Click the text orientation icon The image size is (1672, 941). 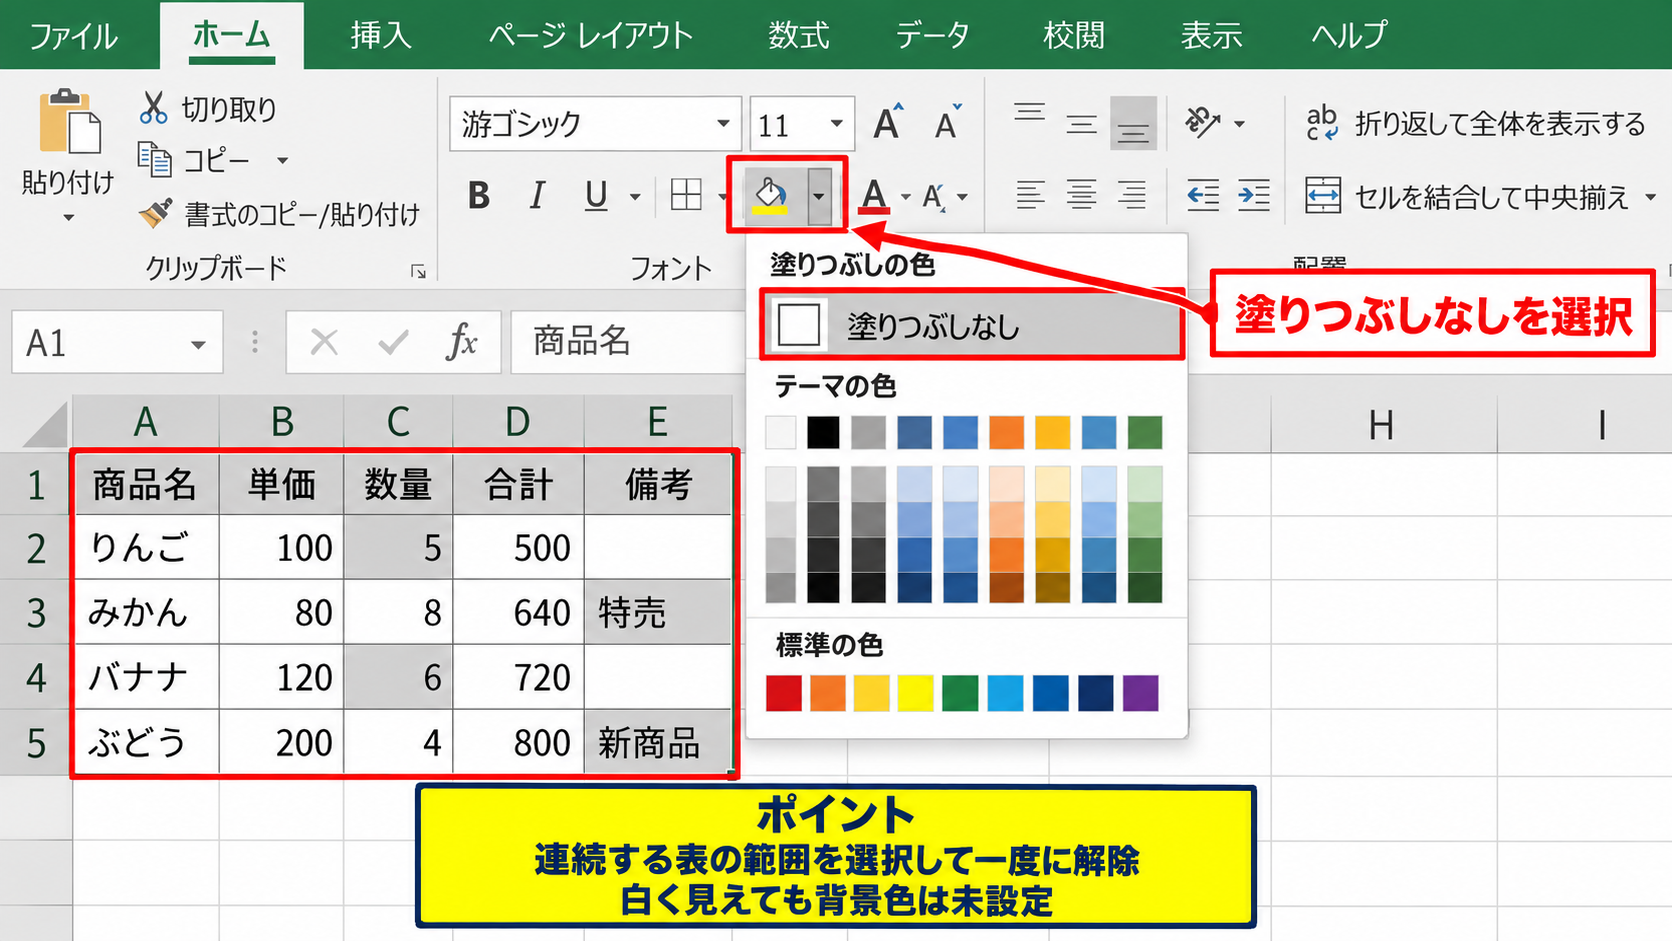(x=1202, y=123)
